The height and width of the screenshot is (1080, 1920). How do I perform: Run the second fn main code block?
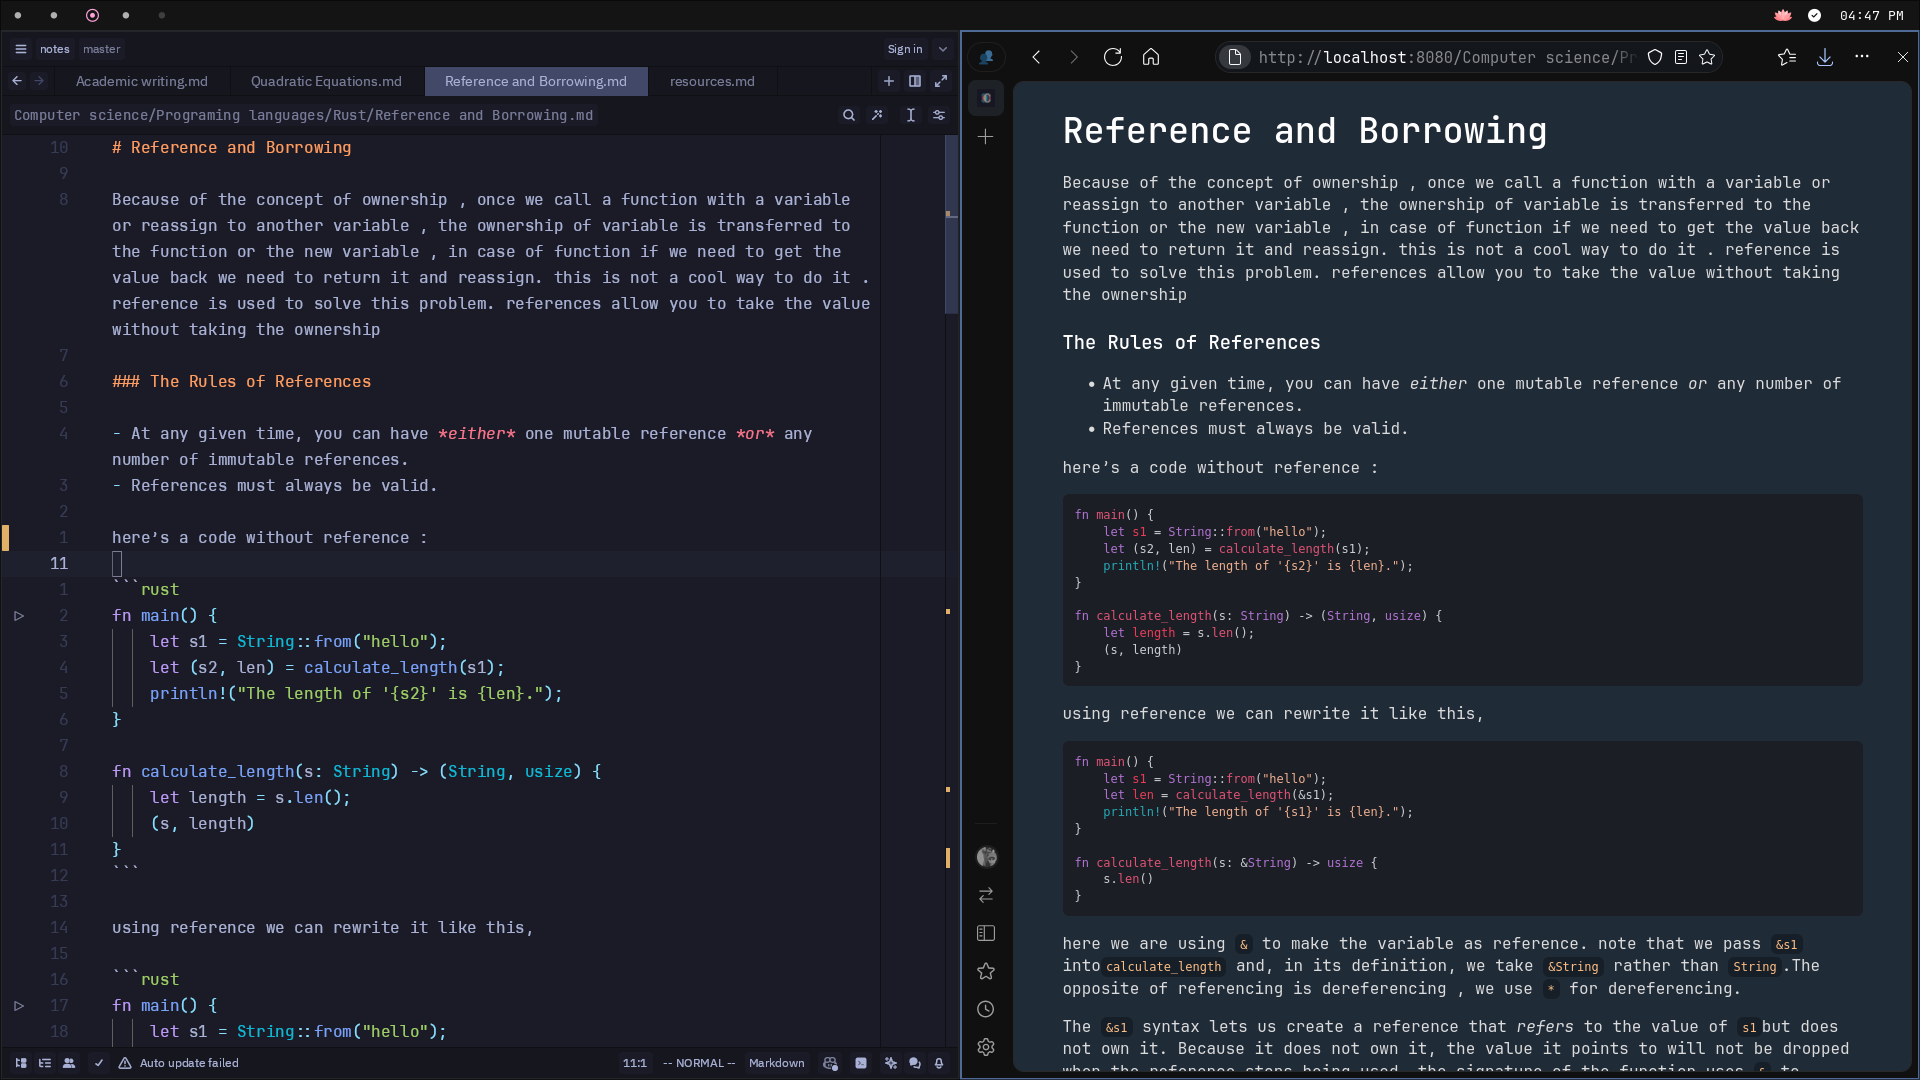19,1006
